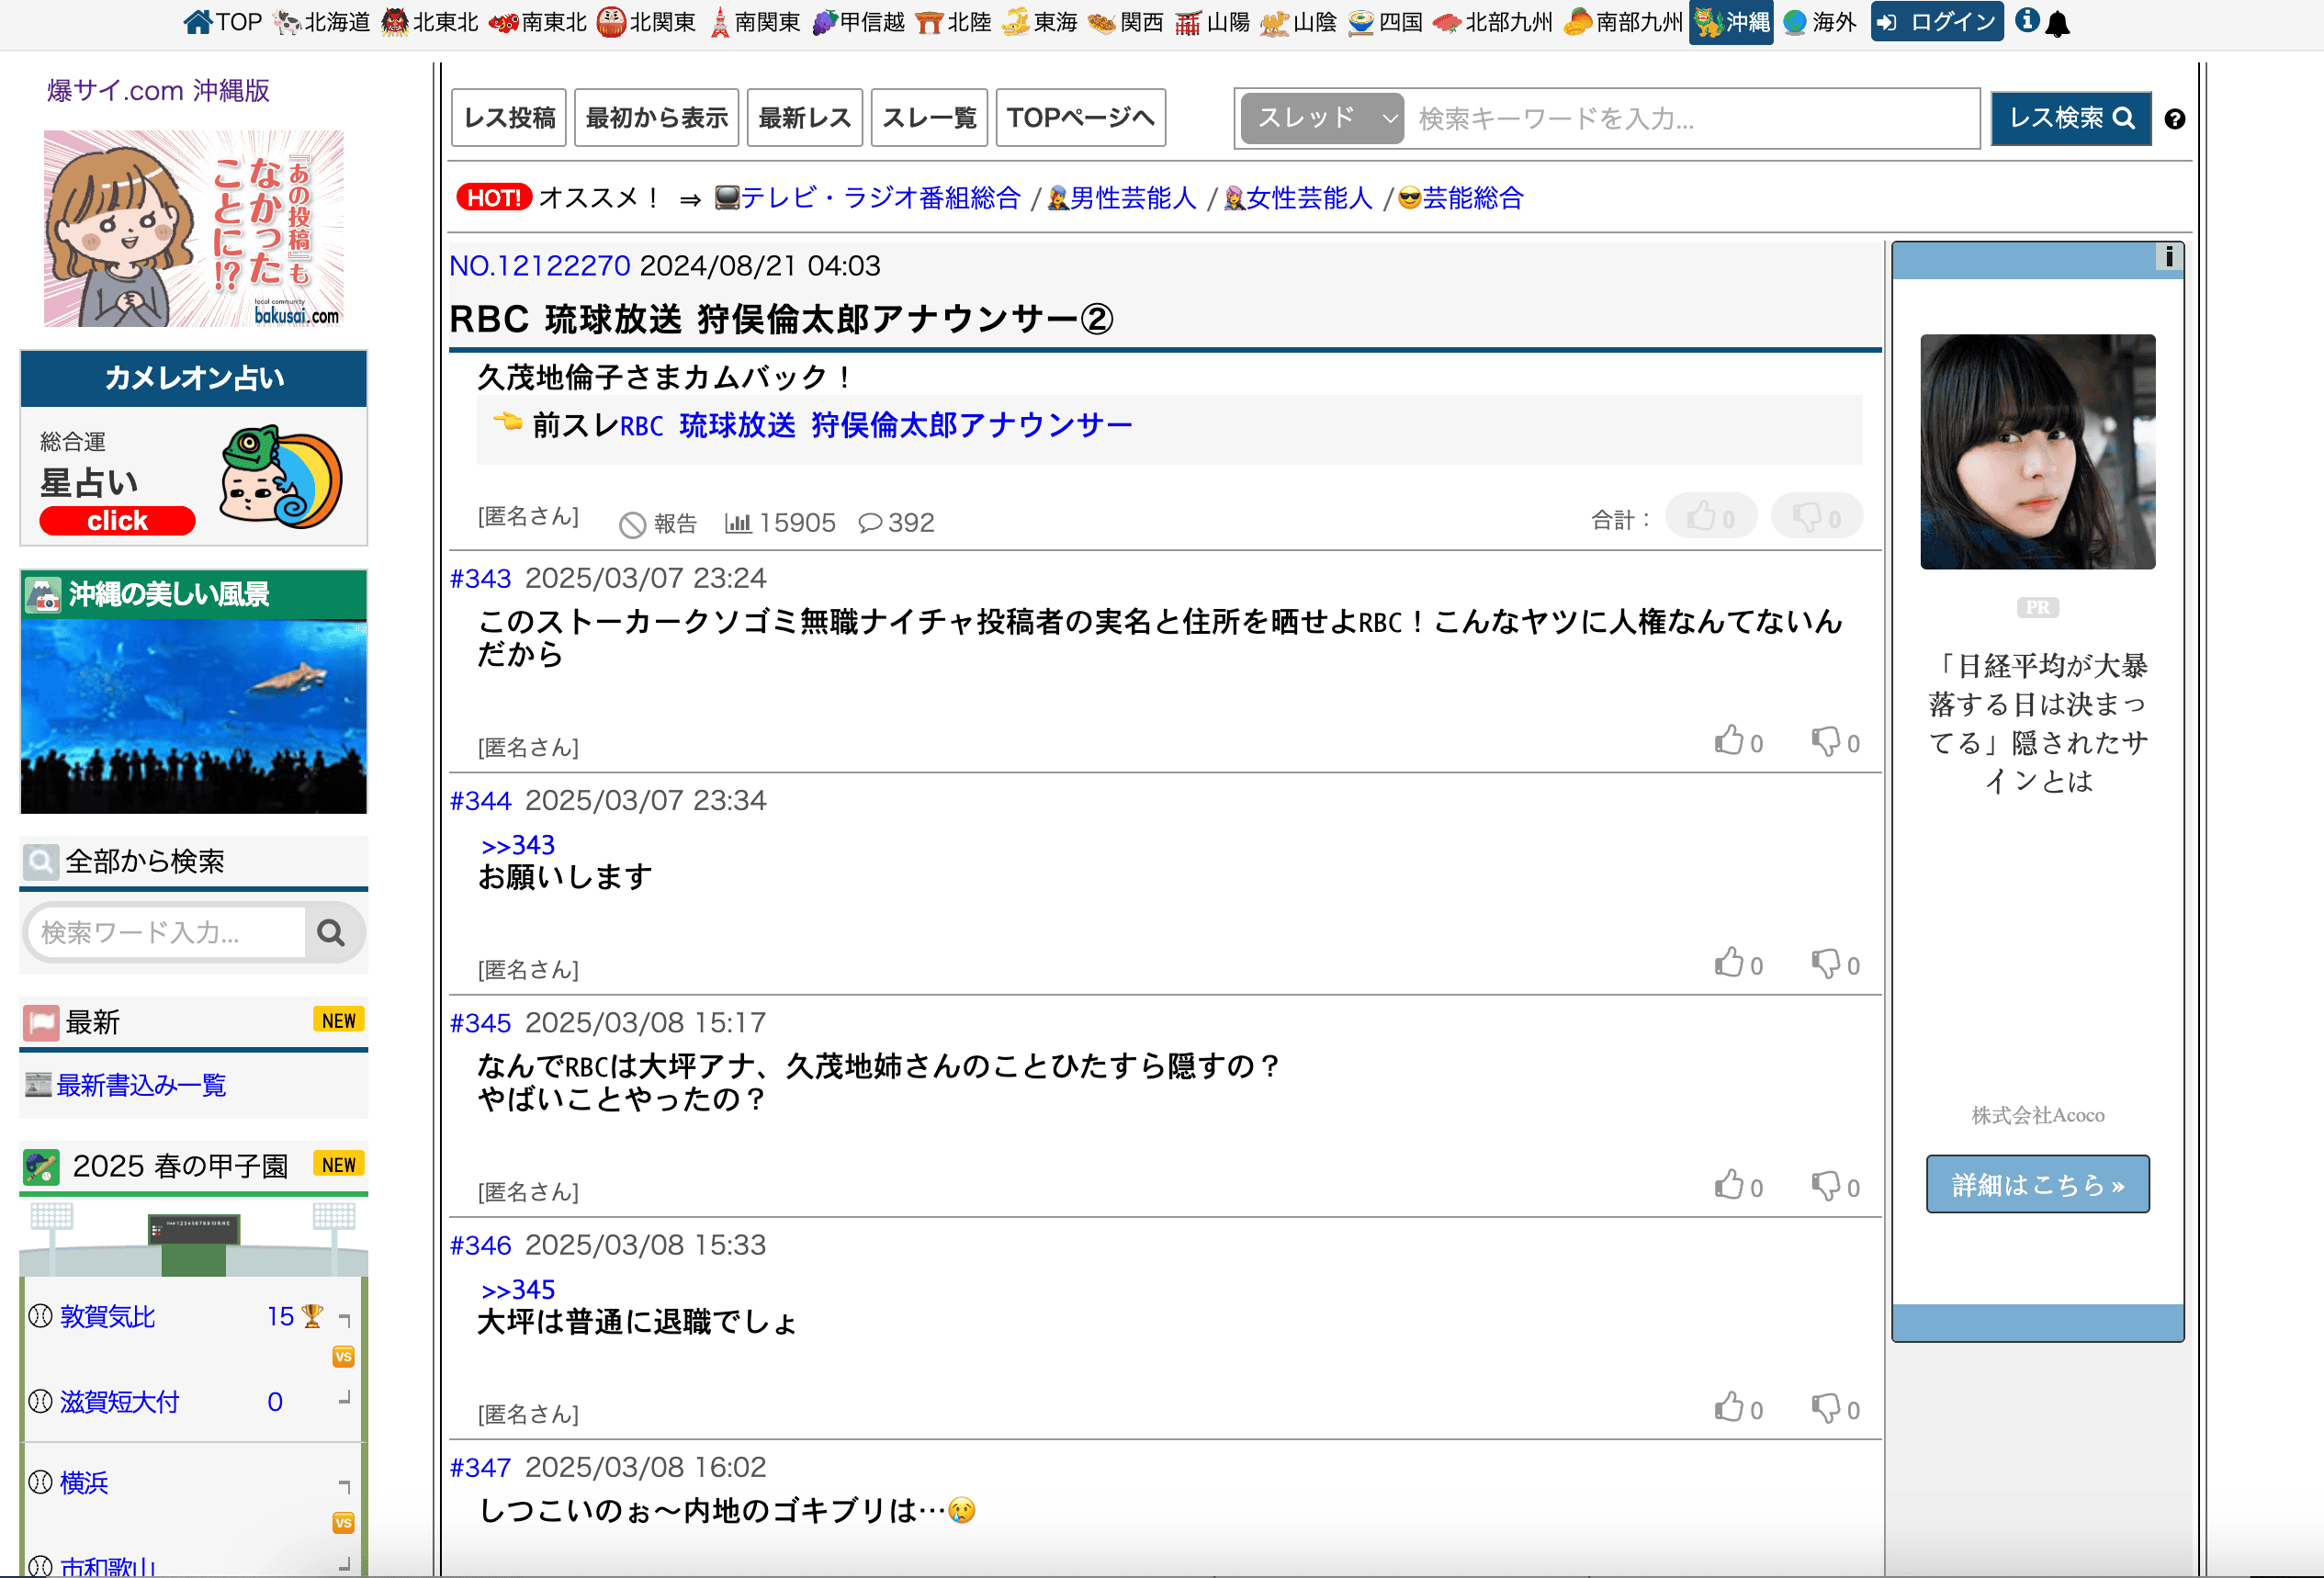Click the report (報告) icon on thread
The image size is (2324, 1578).
pos(632,524)
